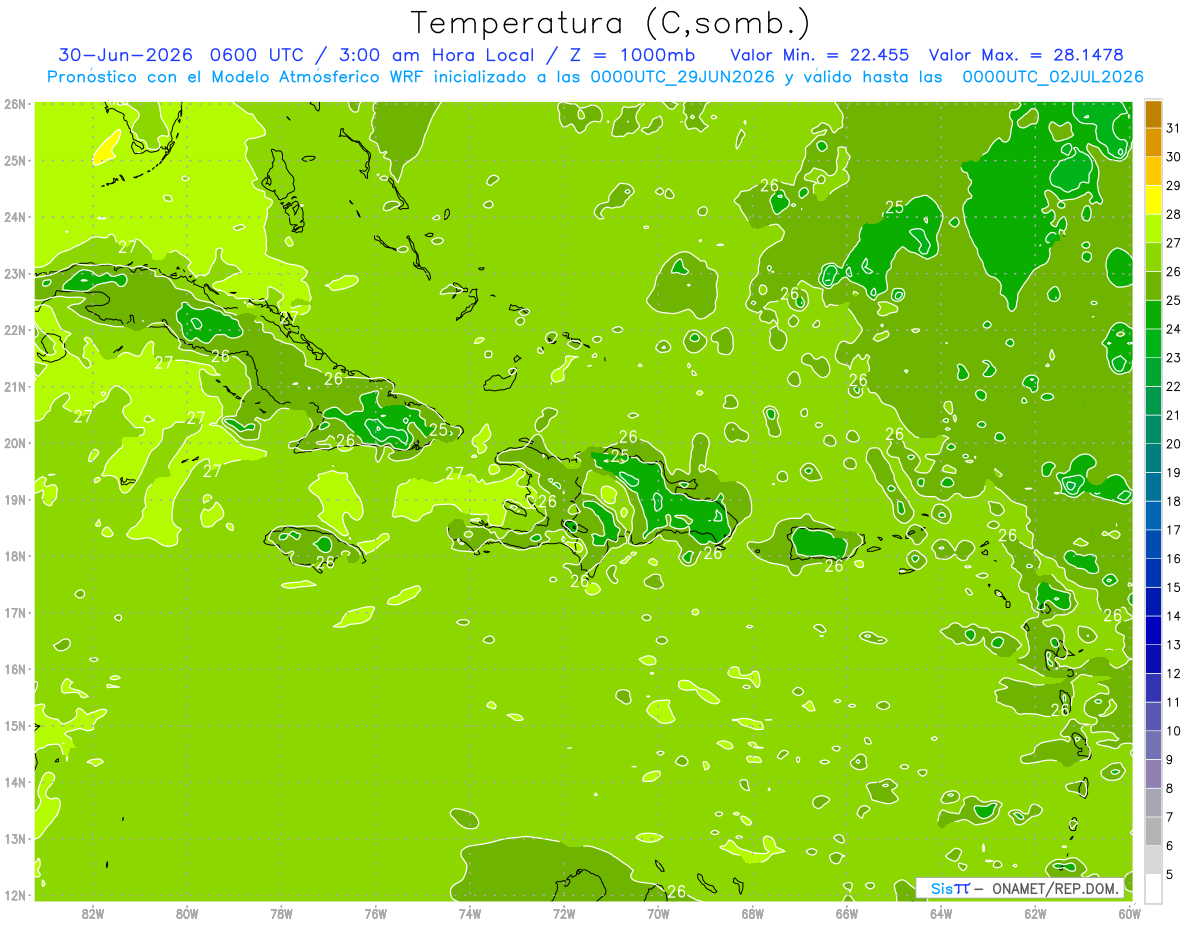Select the 'Valor Min. = 22.455' readout

point(819,55)
